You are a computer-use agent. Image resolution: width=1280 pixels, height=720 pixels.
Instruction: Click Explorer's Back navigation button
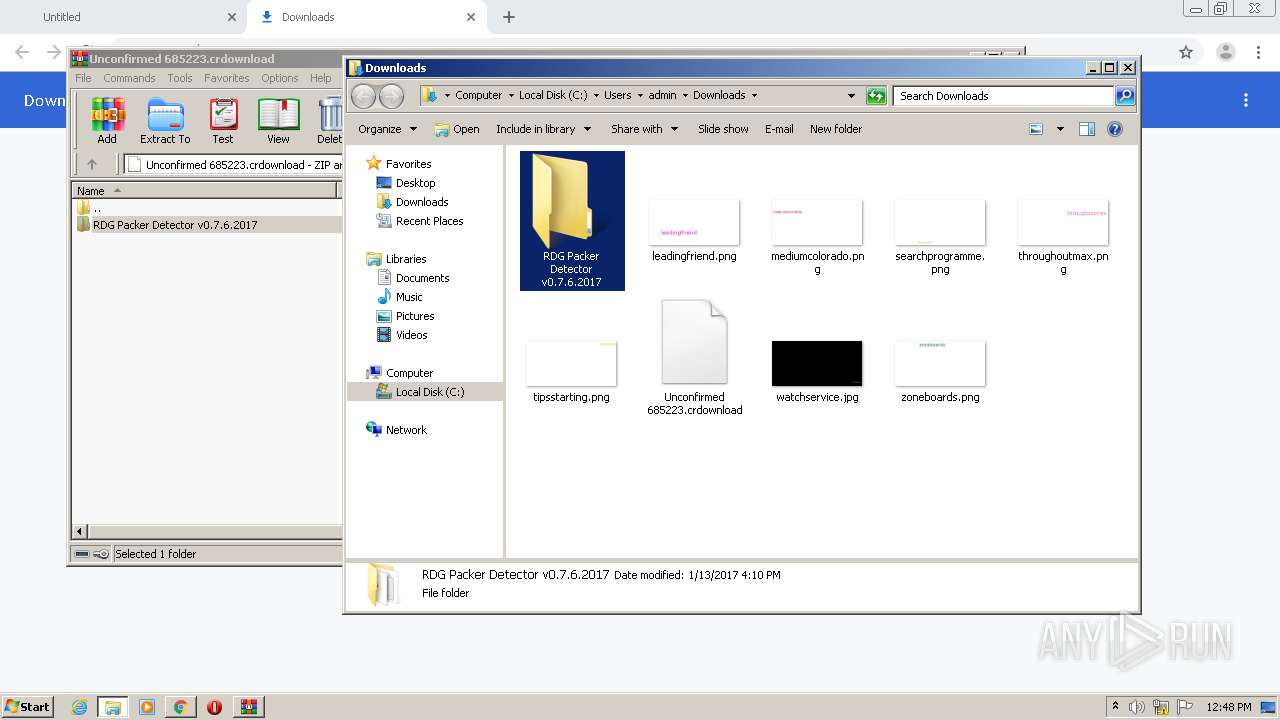pos(364,96)
